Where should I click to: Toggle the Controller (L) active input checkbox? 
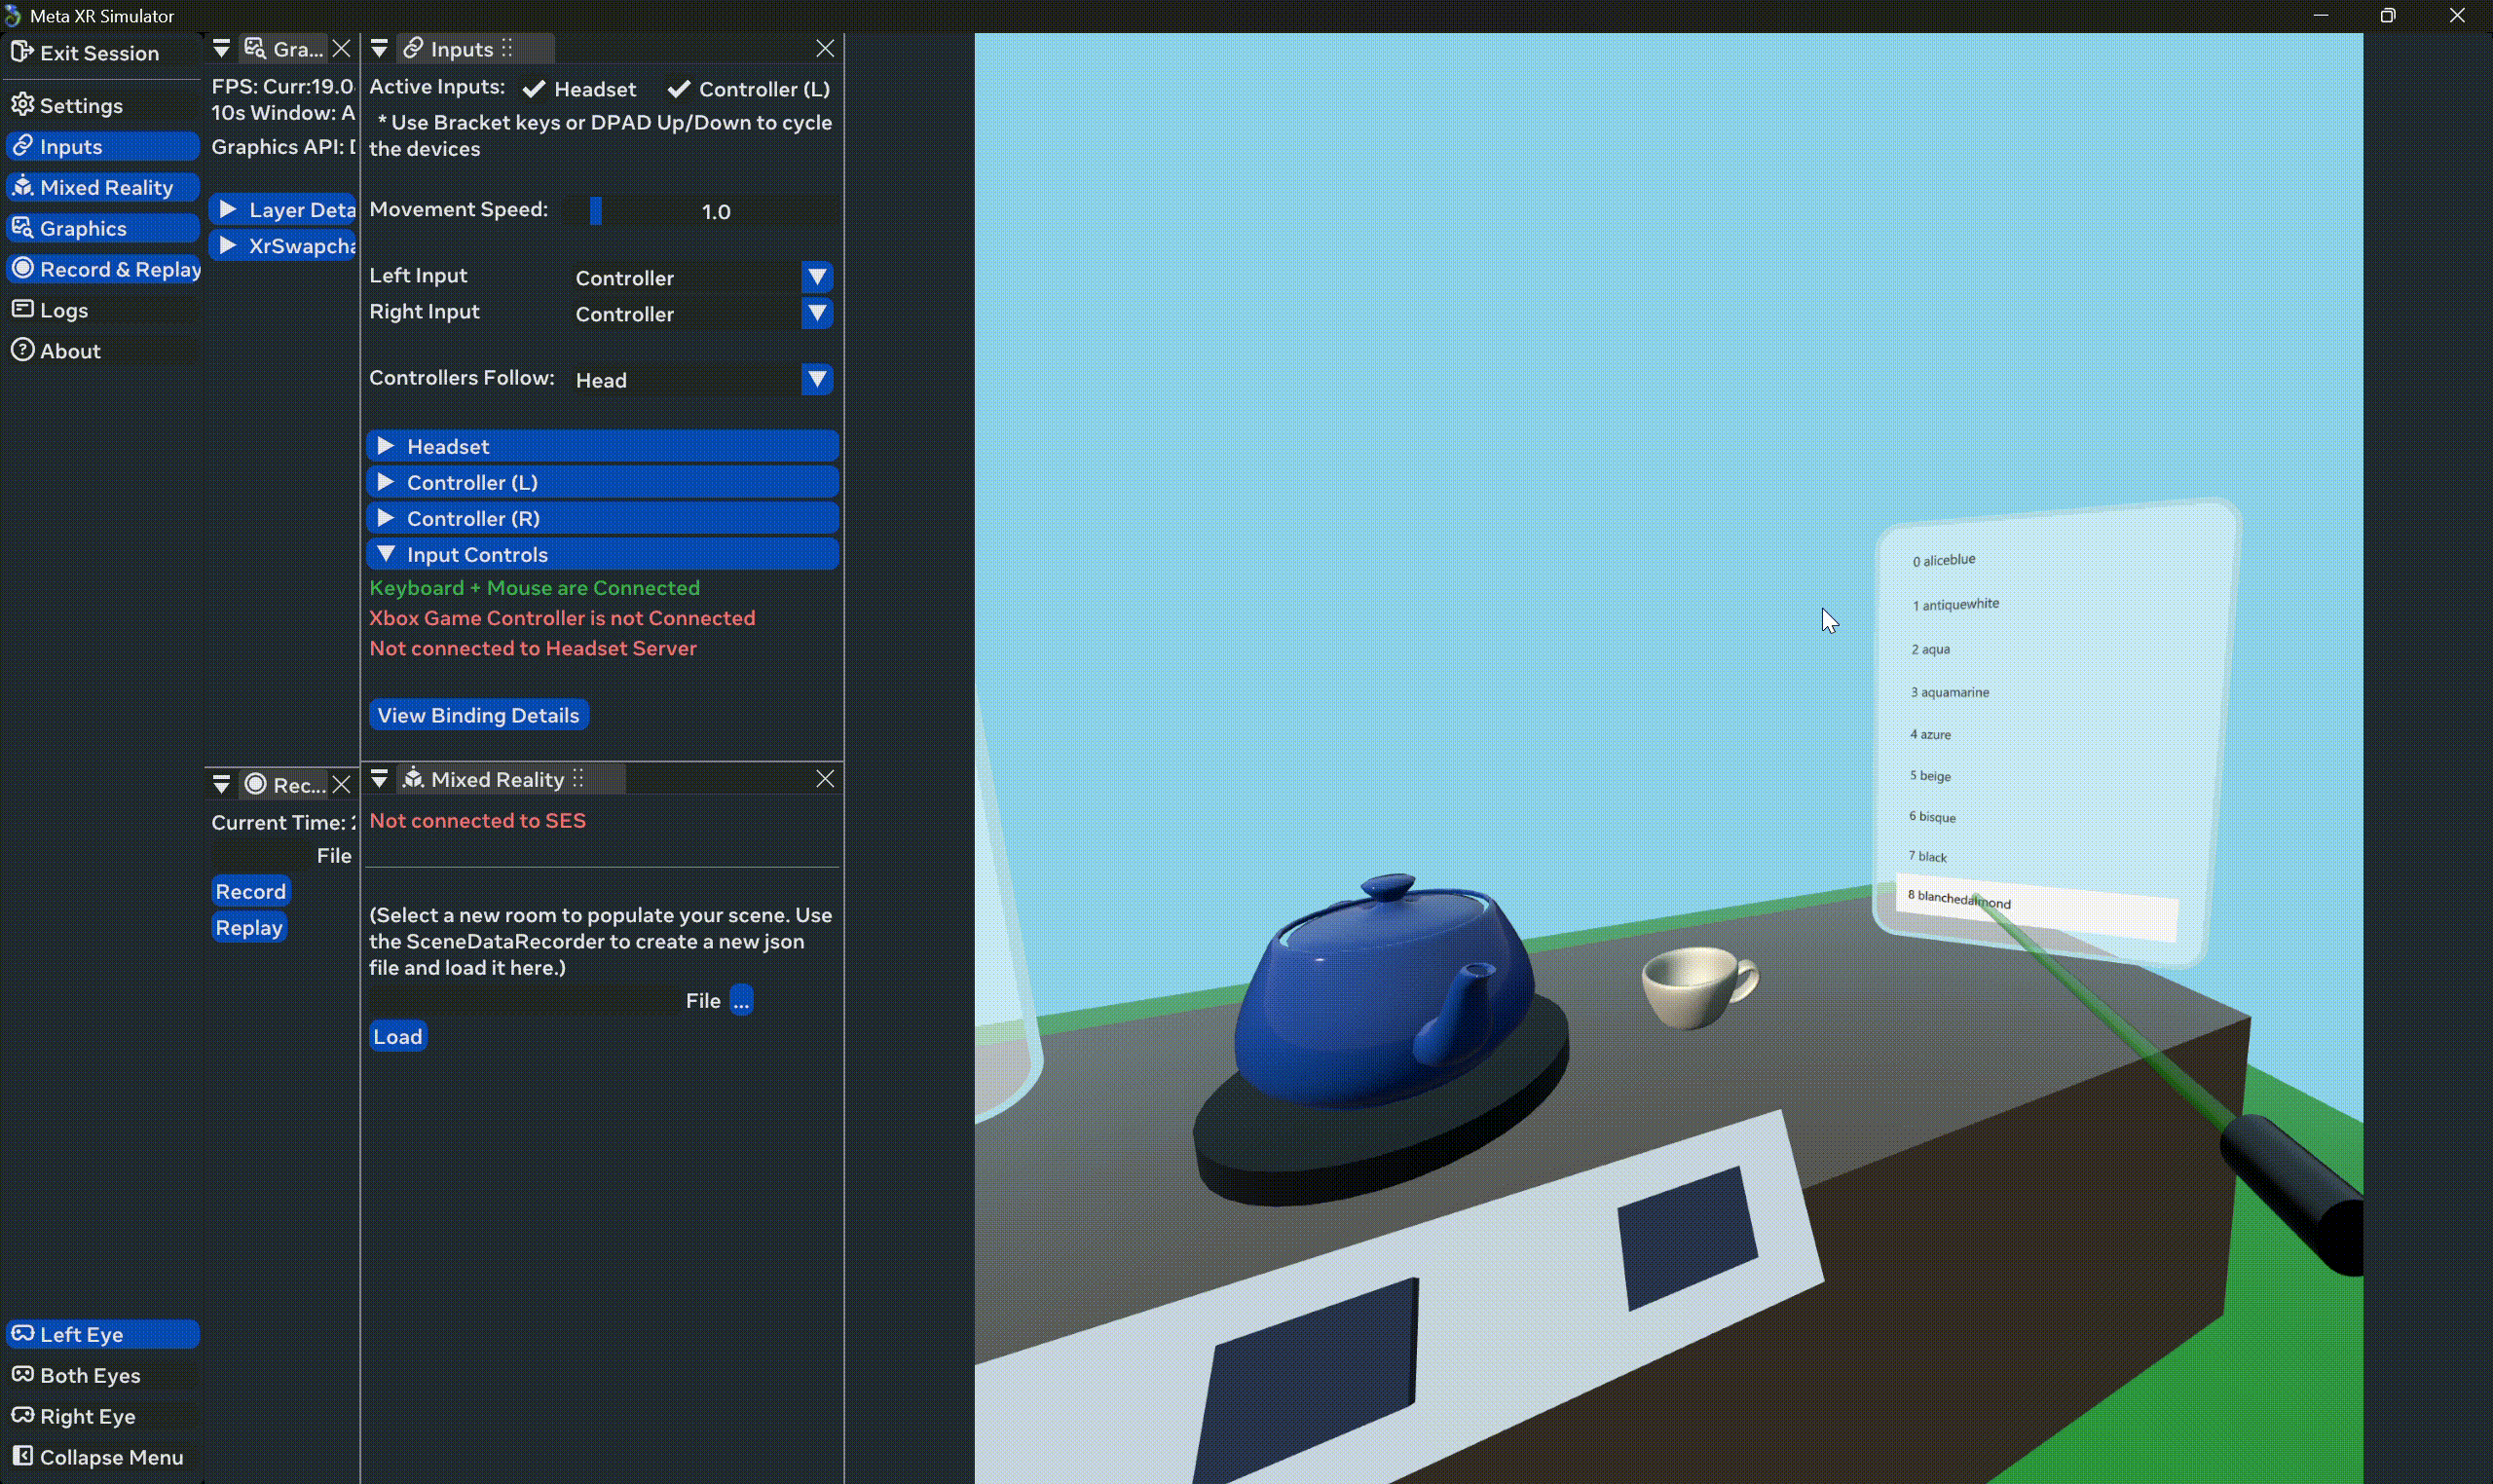pyautogui.click(x=679, y=90)
